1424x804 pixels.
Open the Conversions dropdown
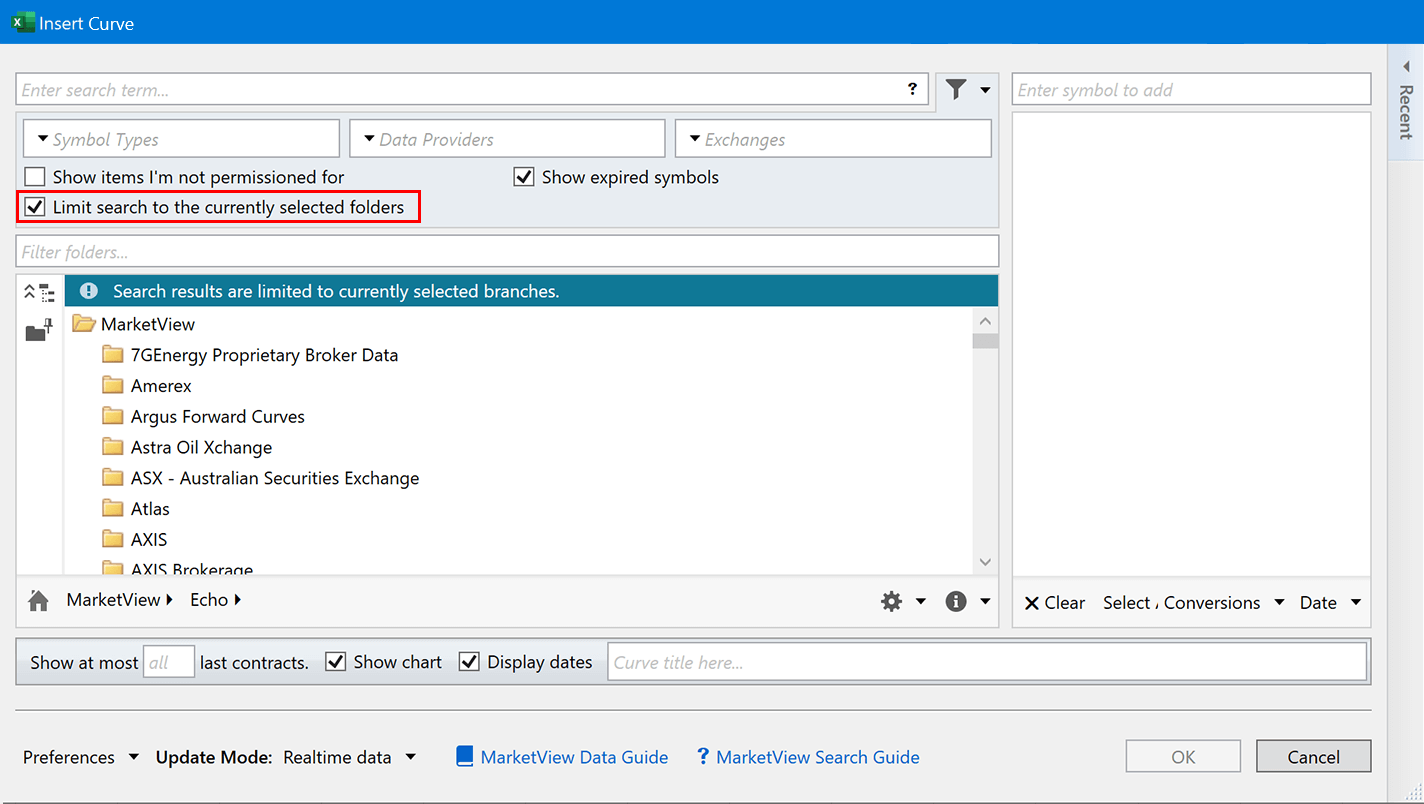pyautogui.click(x=1224, y=603)
